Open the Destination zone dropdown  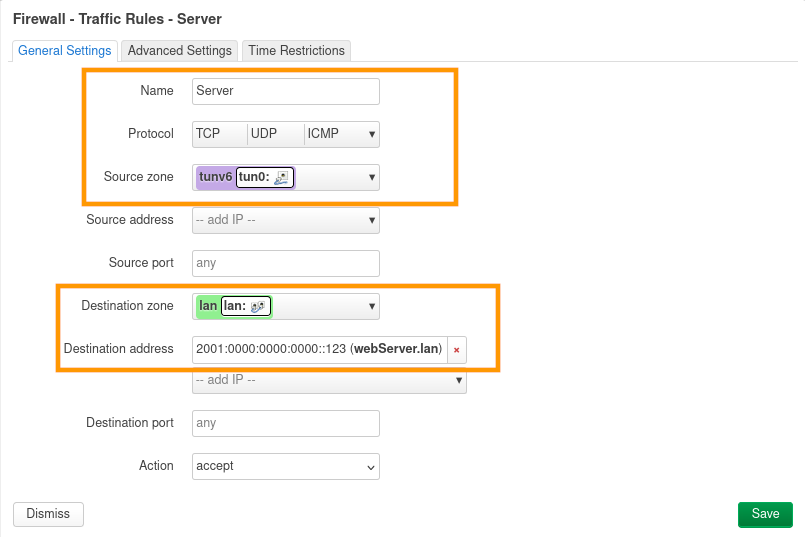tap(372, 306)
